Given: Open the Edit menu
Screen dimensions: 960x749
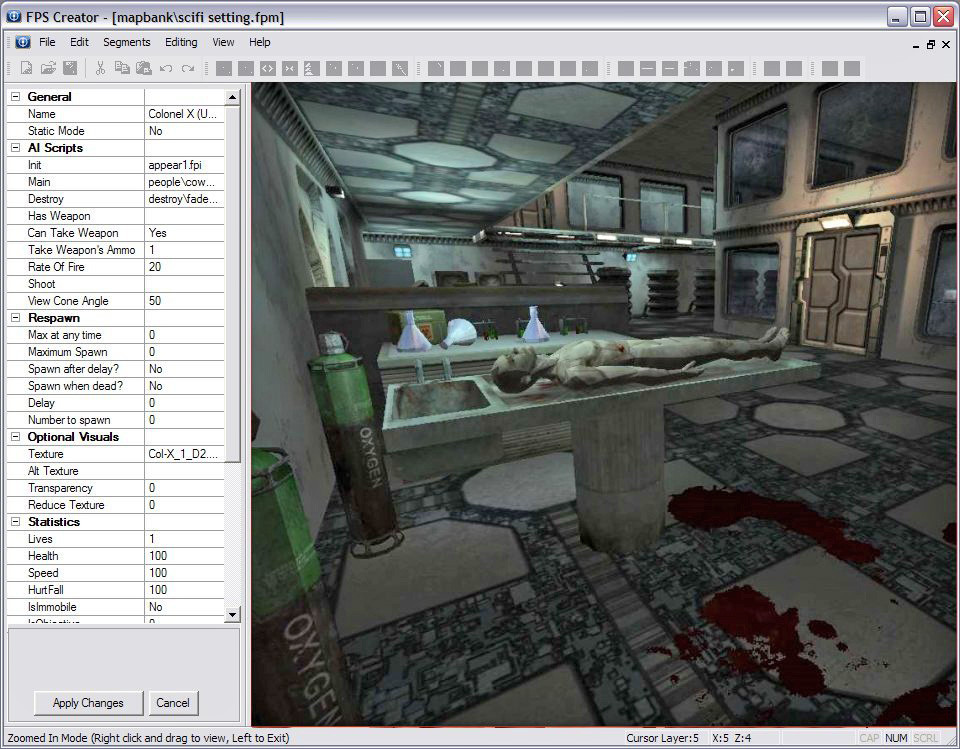Looking at the screenshot, I should coord(79,42).
